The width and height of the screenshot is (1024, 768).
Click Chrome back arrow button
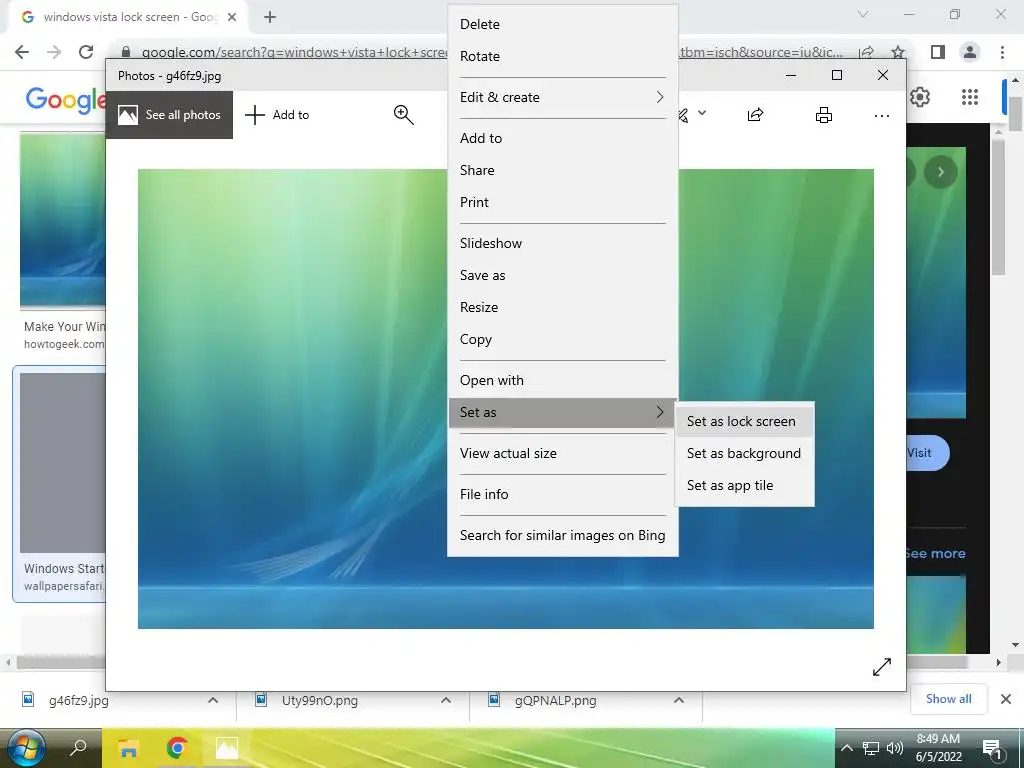coord(22,52)
